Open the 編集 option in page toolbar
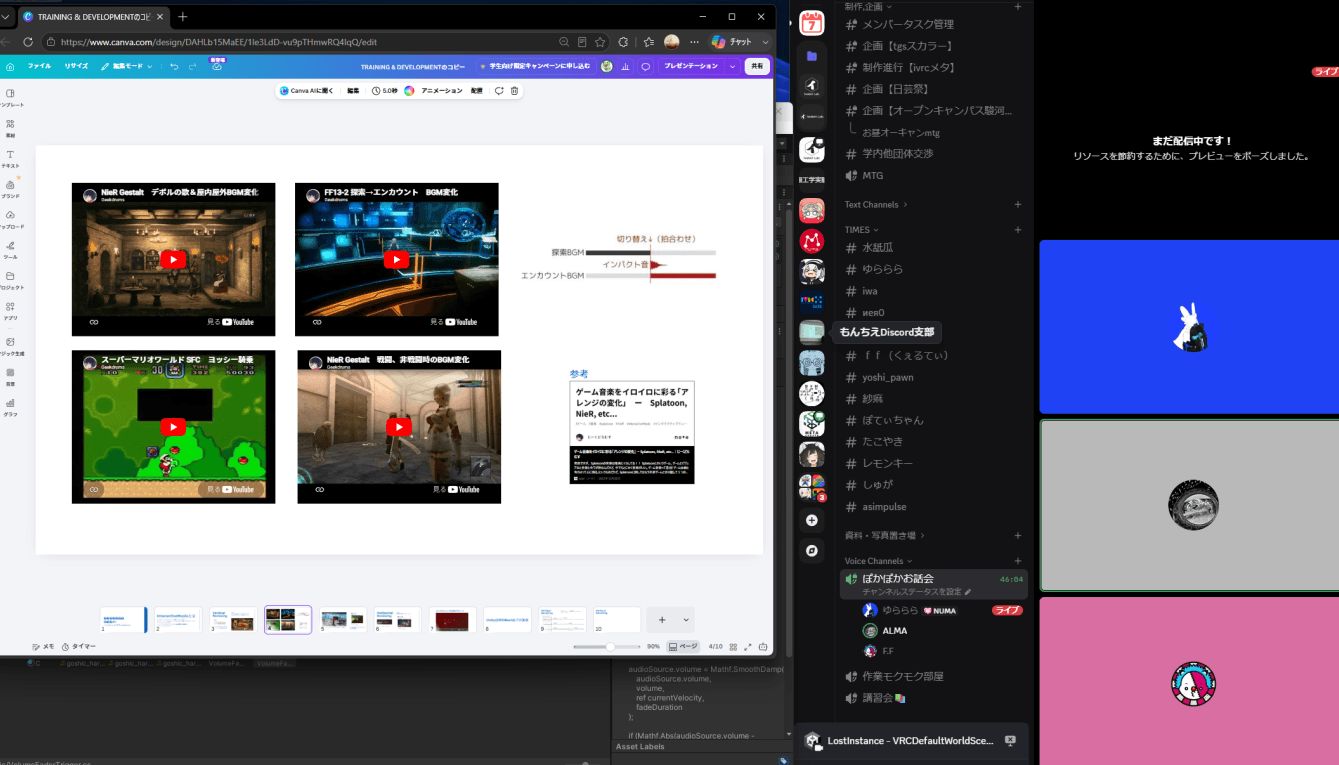1339x765 pixels. [353, 91]
